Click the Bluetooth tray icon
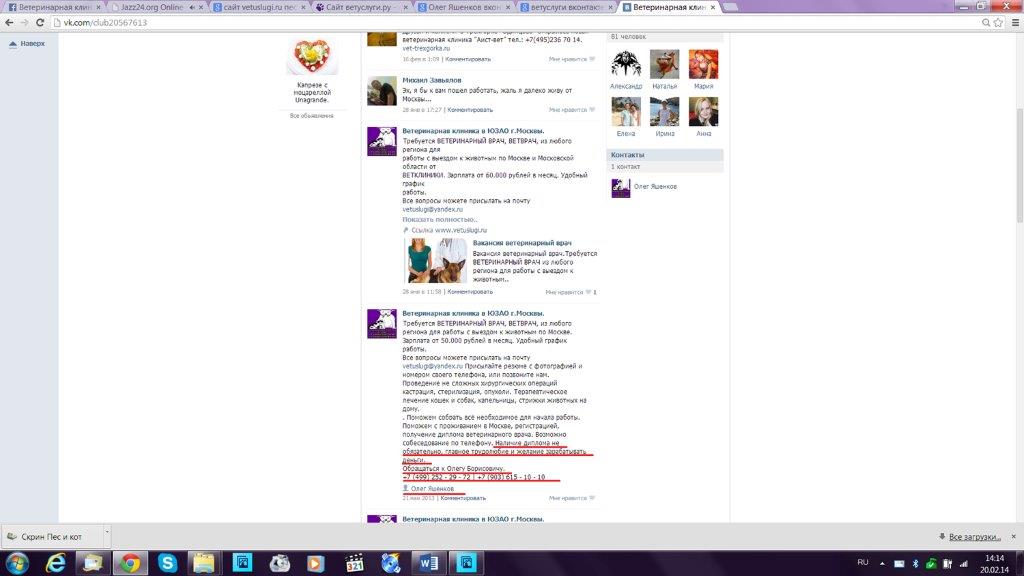Image resolution: width=1024 pixels, height=576 pixels. click(x=916, y=563)
